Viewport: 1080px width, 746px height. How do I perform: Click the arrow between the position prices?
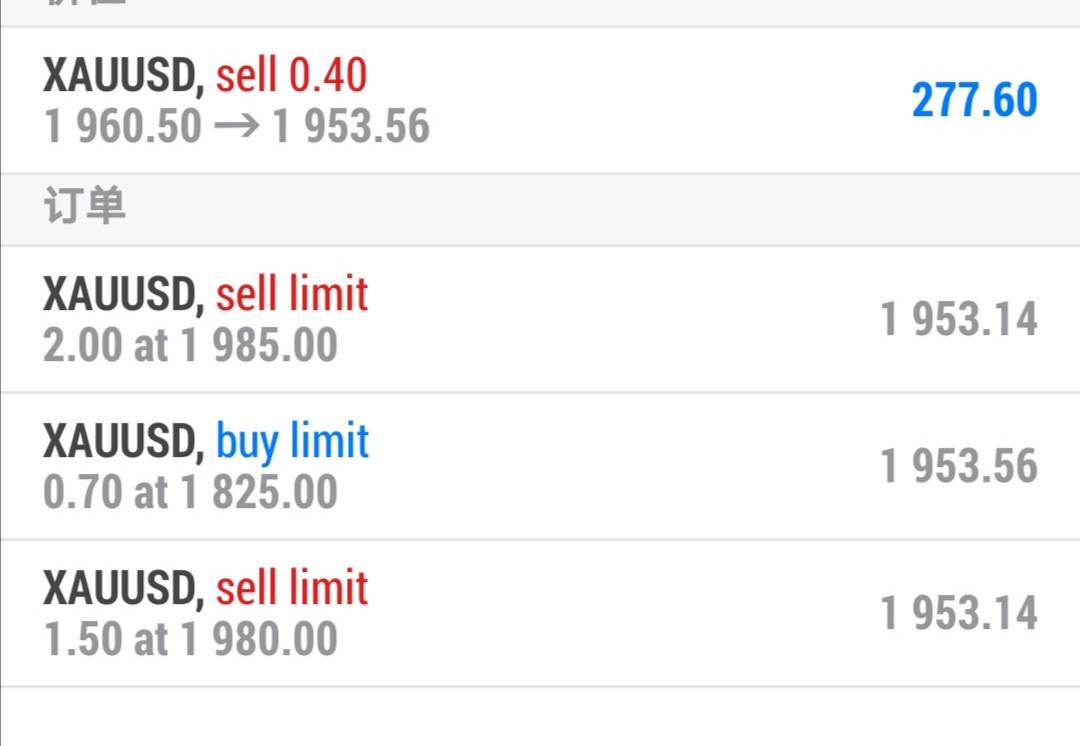point(236,127)
